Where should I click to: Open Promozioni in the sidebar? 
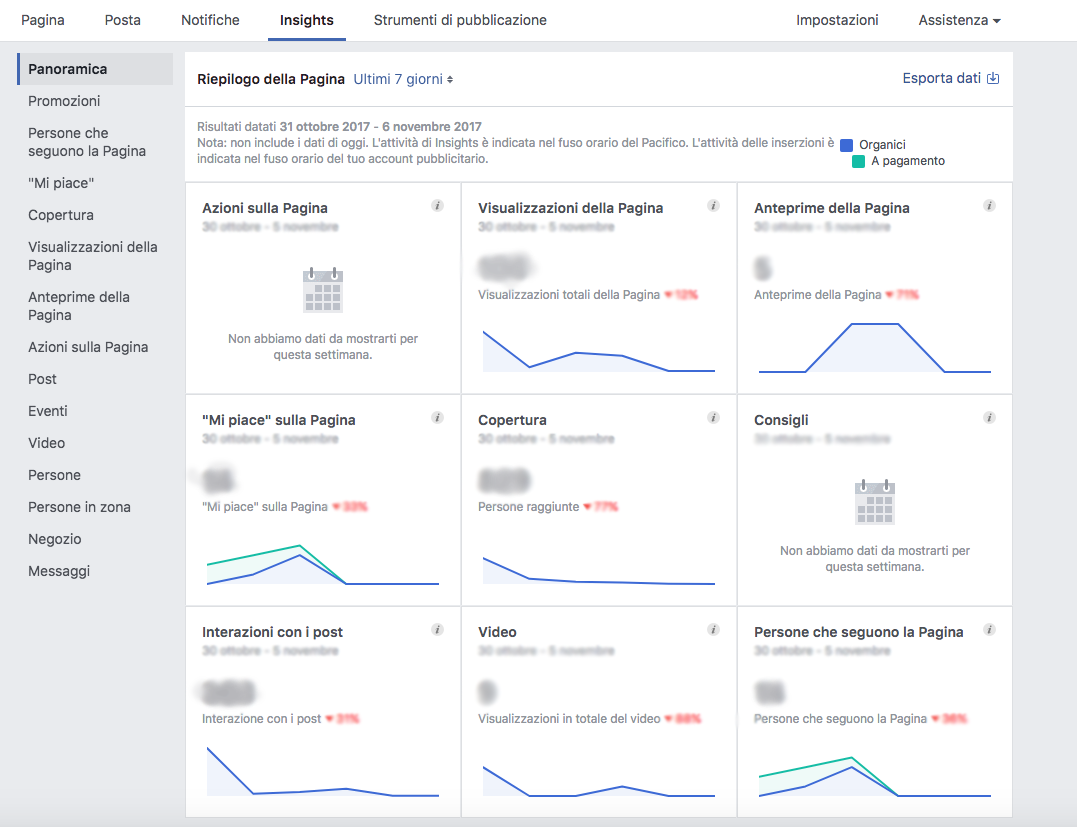coord(64,101)
